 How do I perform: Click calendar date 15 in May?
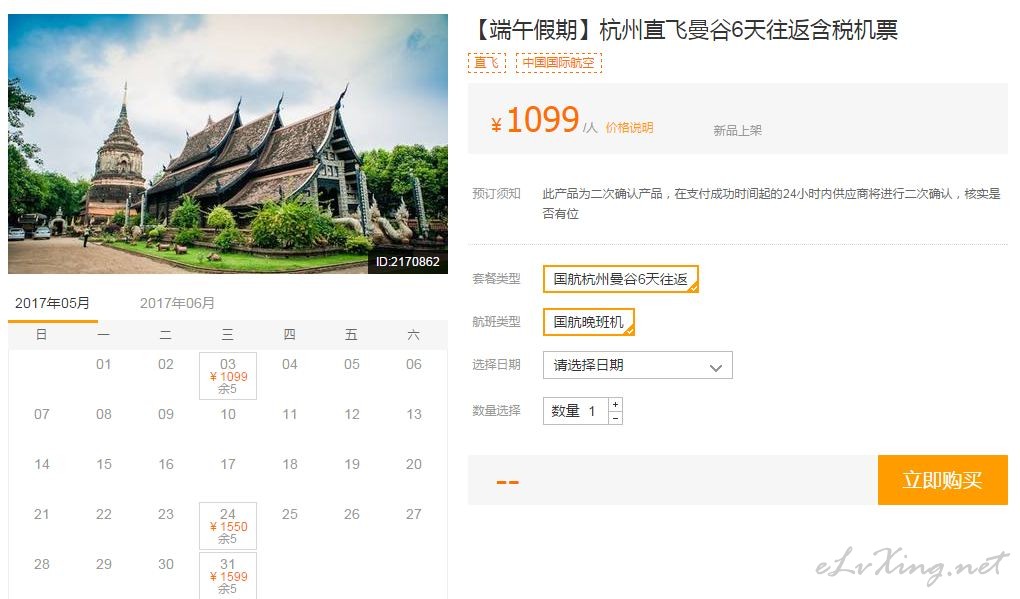[x=104, y=464]
